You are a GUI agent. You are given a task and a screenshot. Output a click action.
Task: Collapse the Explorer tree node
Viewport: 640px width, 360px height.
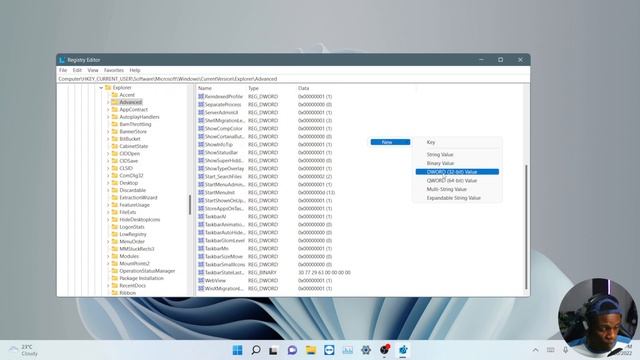tap(101, 88)
